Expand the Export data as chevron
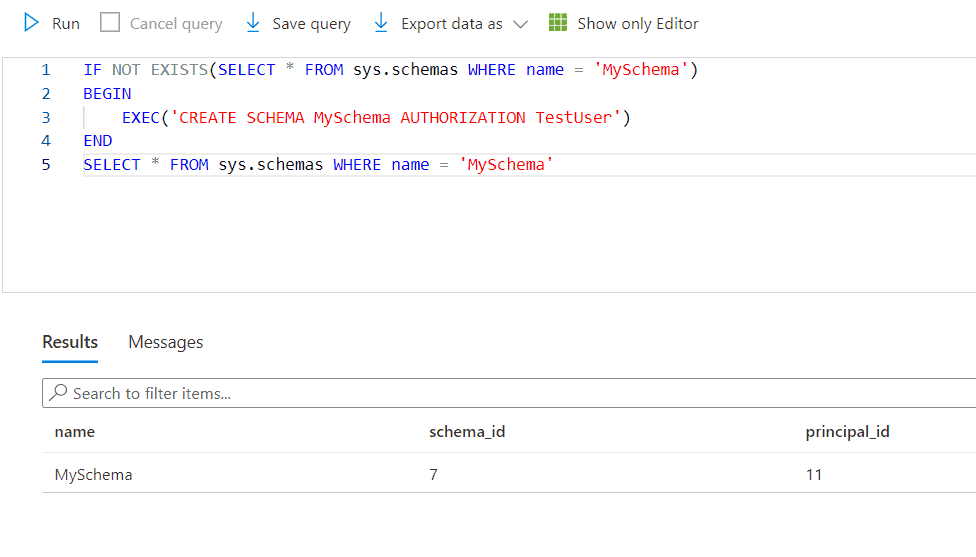This screenshot has height=557, width=976. (520, 24)
